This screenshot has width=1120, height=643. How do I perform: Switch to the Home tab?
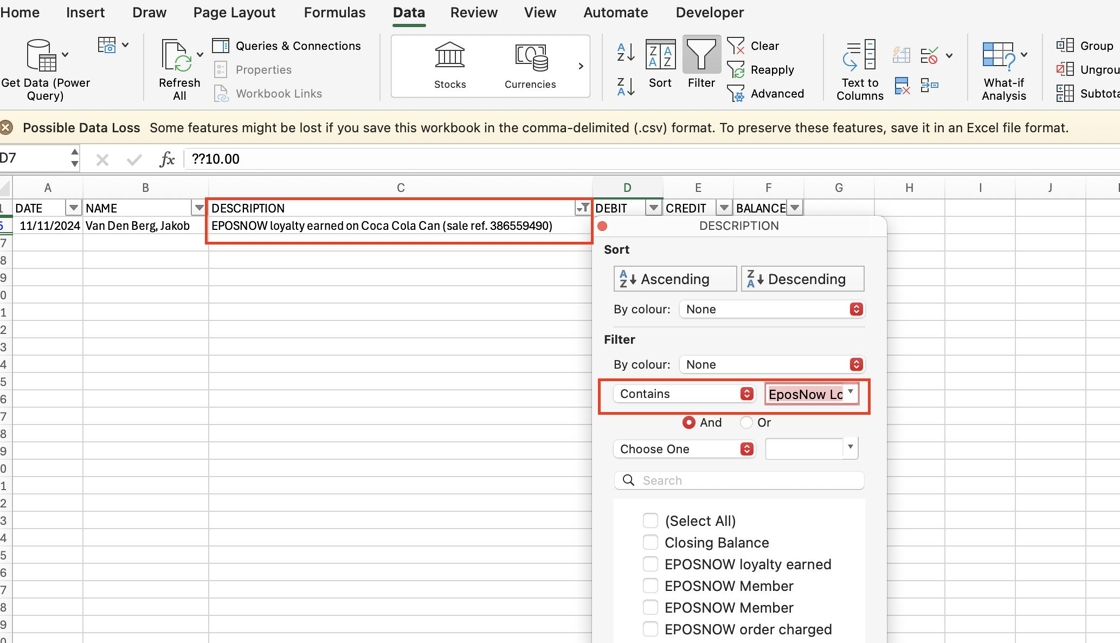pos(20,13)
